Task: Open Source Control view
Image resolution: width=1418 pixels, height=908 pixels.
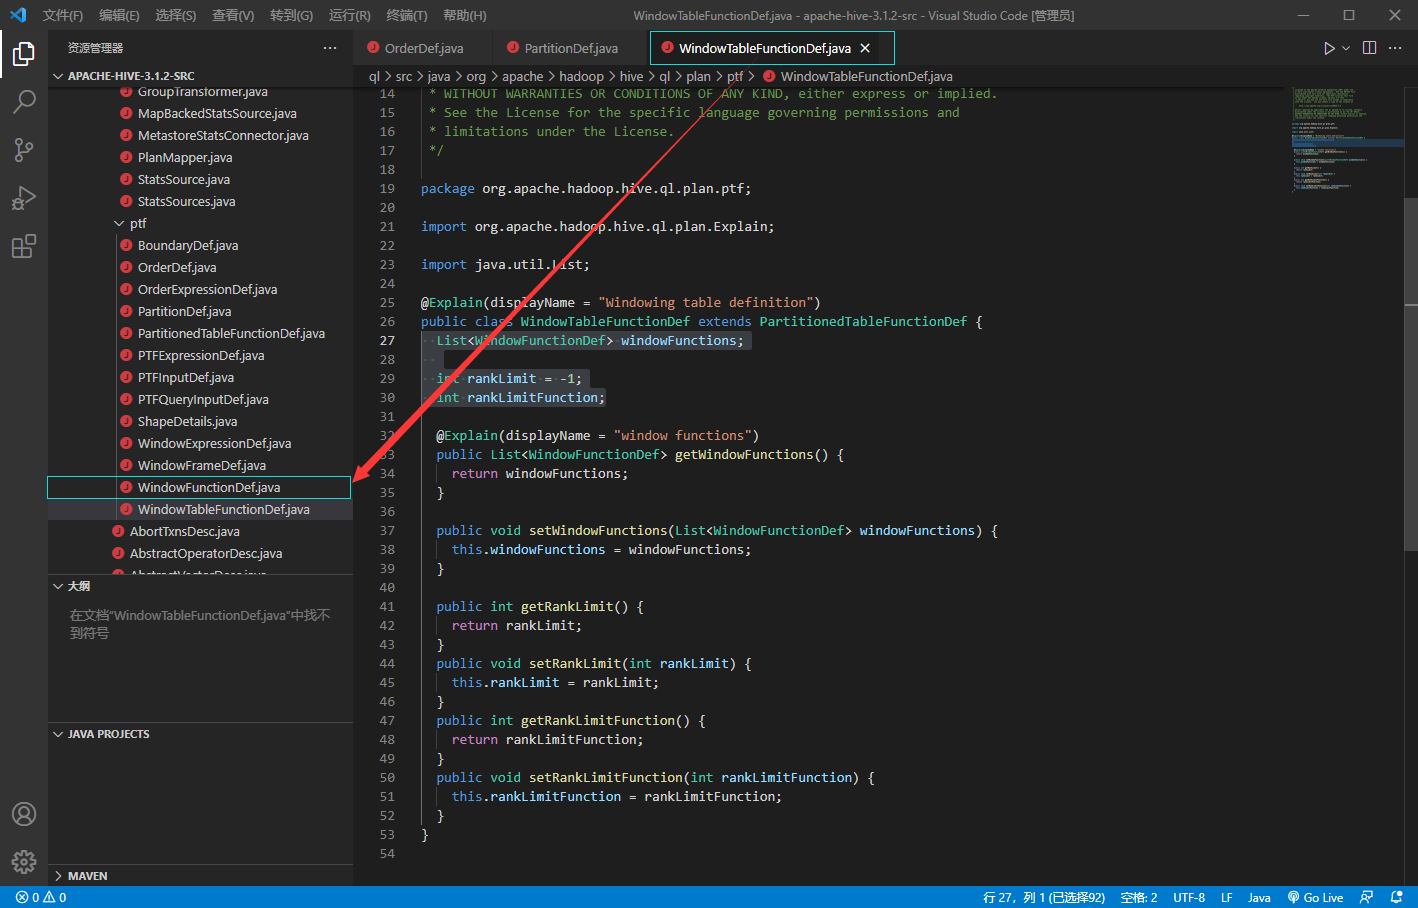Action: click(x=24, y=149)
